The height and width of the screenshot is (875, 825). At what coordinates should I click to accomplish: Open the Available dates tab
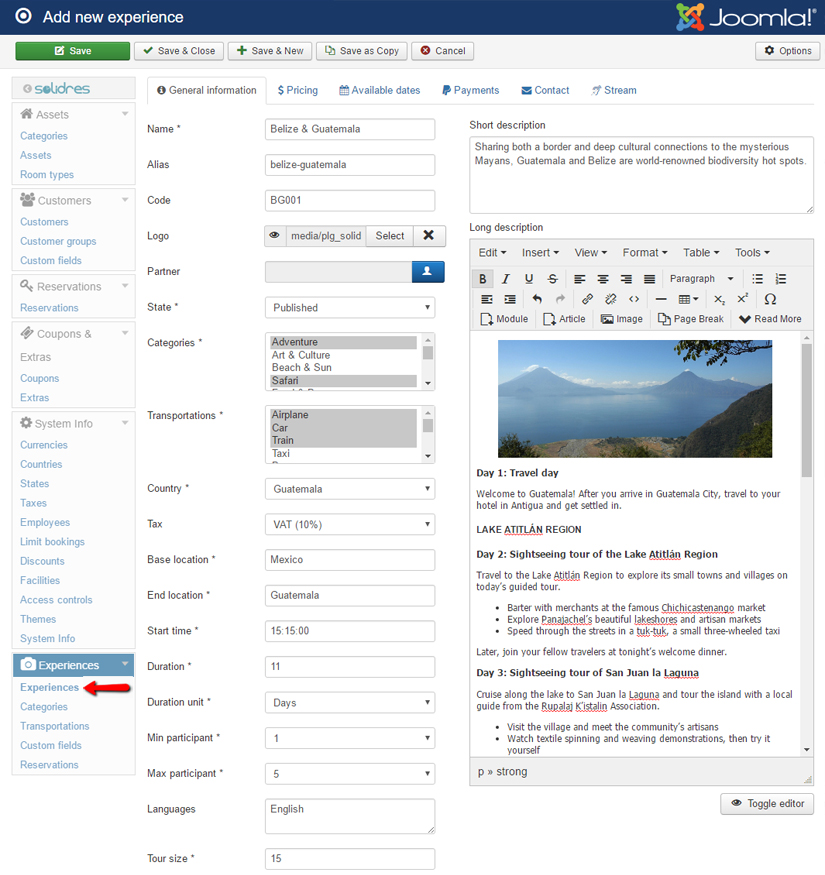[x=379, y=90]
